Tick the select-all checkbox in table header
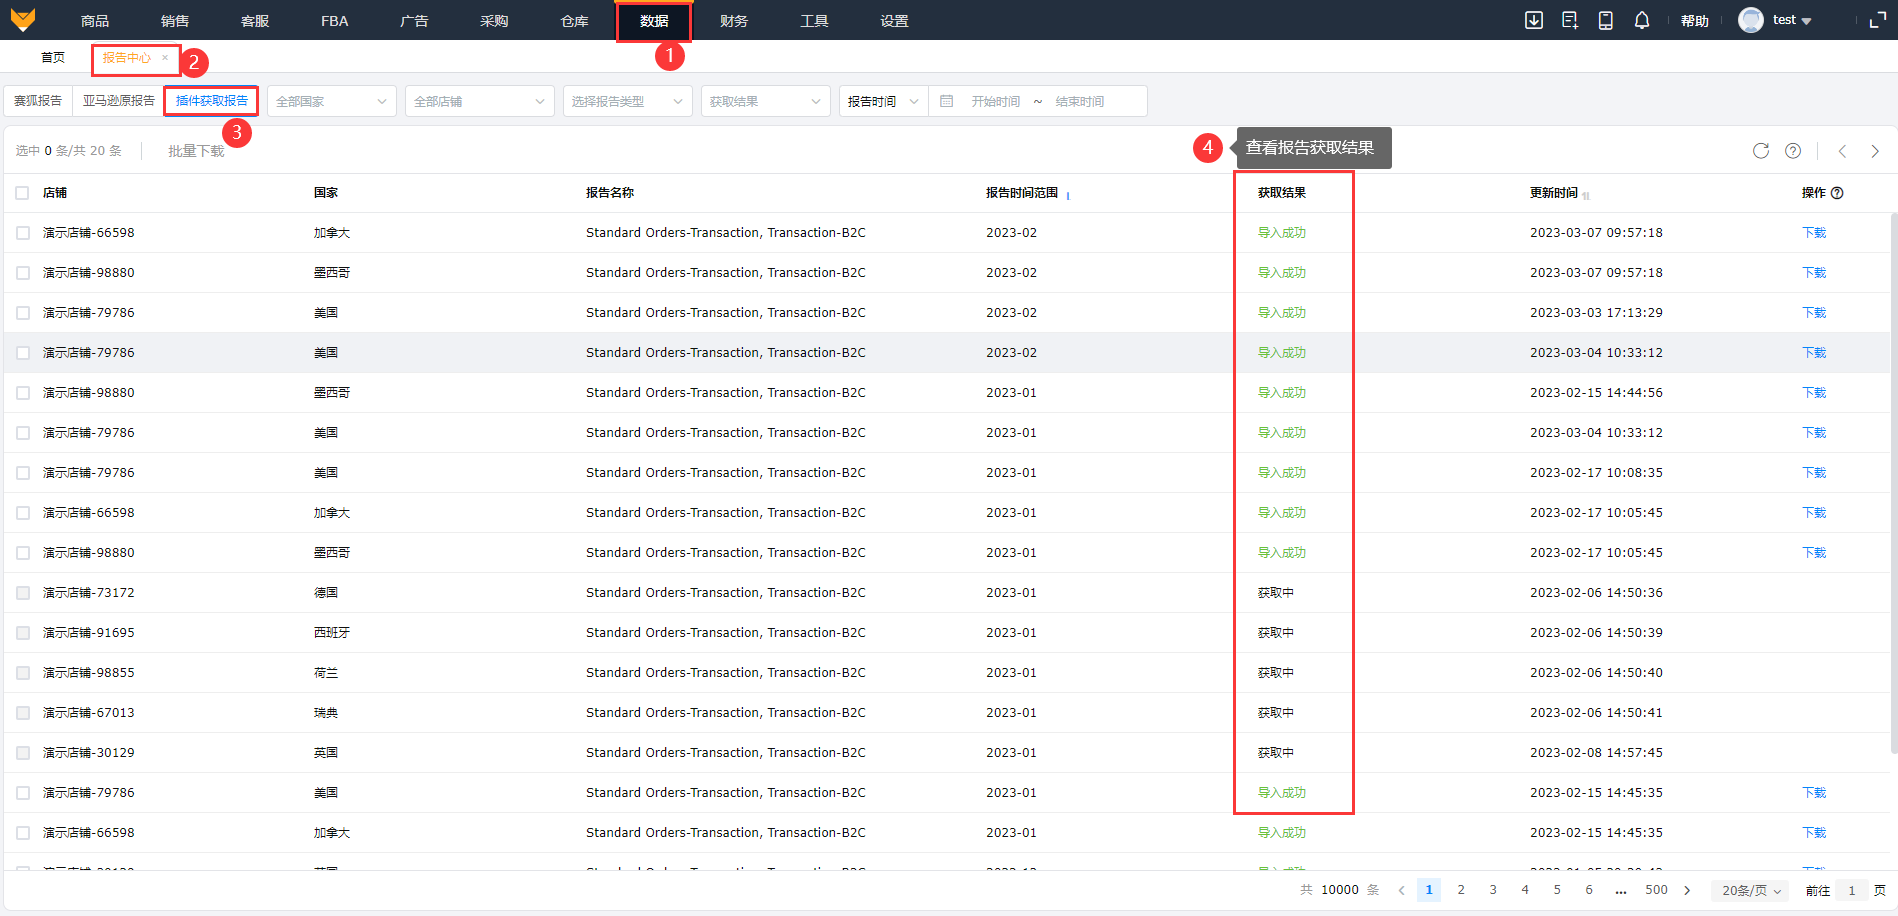Image resolution: width=1898 pixels, height=916 pixels. click(x=22, y=193)
